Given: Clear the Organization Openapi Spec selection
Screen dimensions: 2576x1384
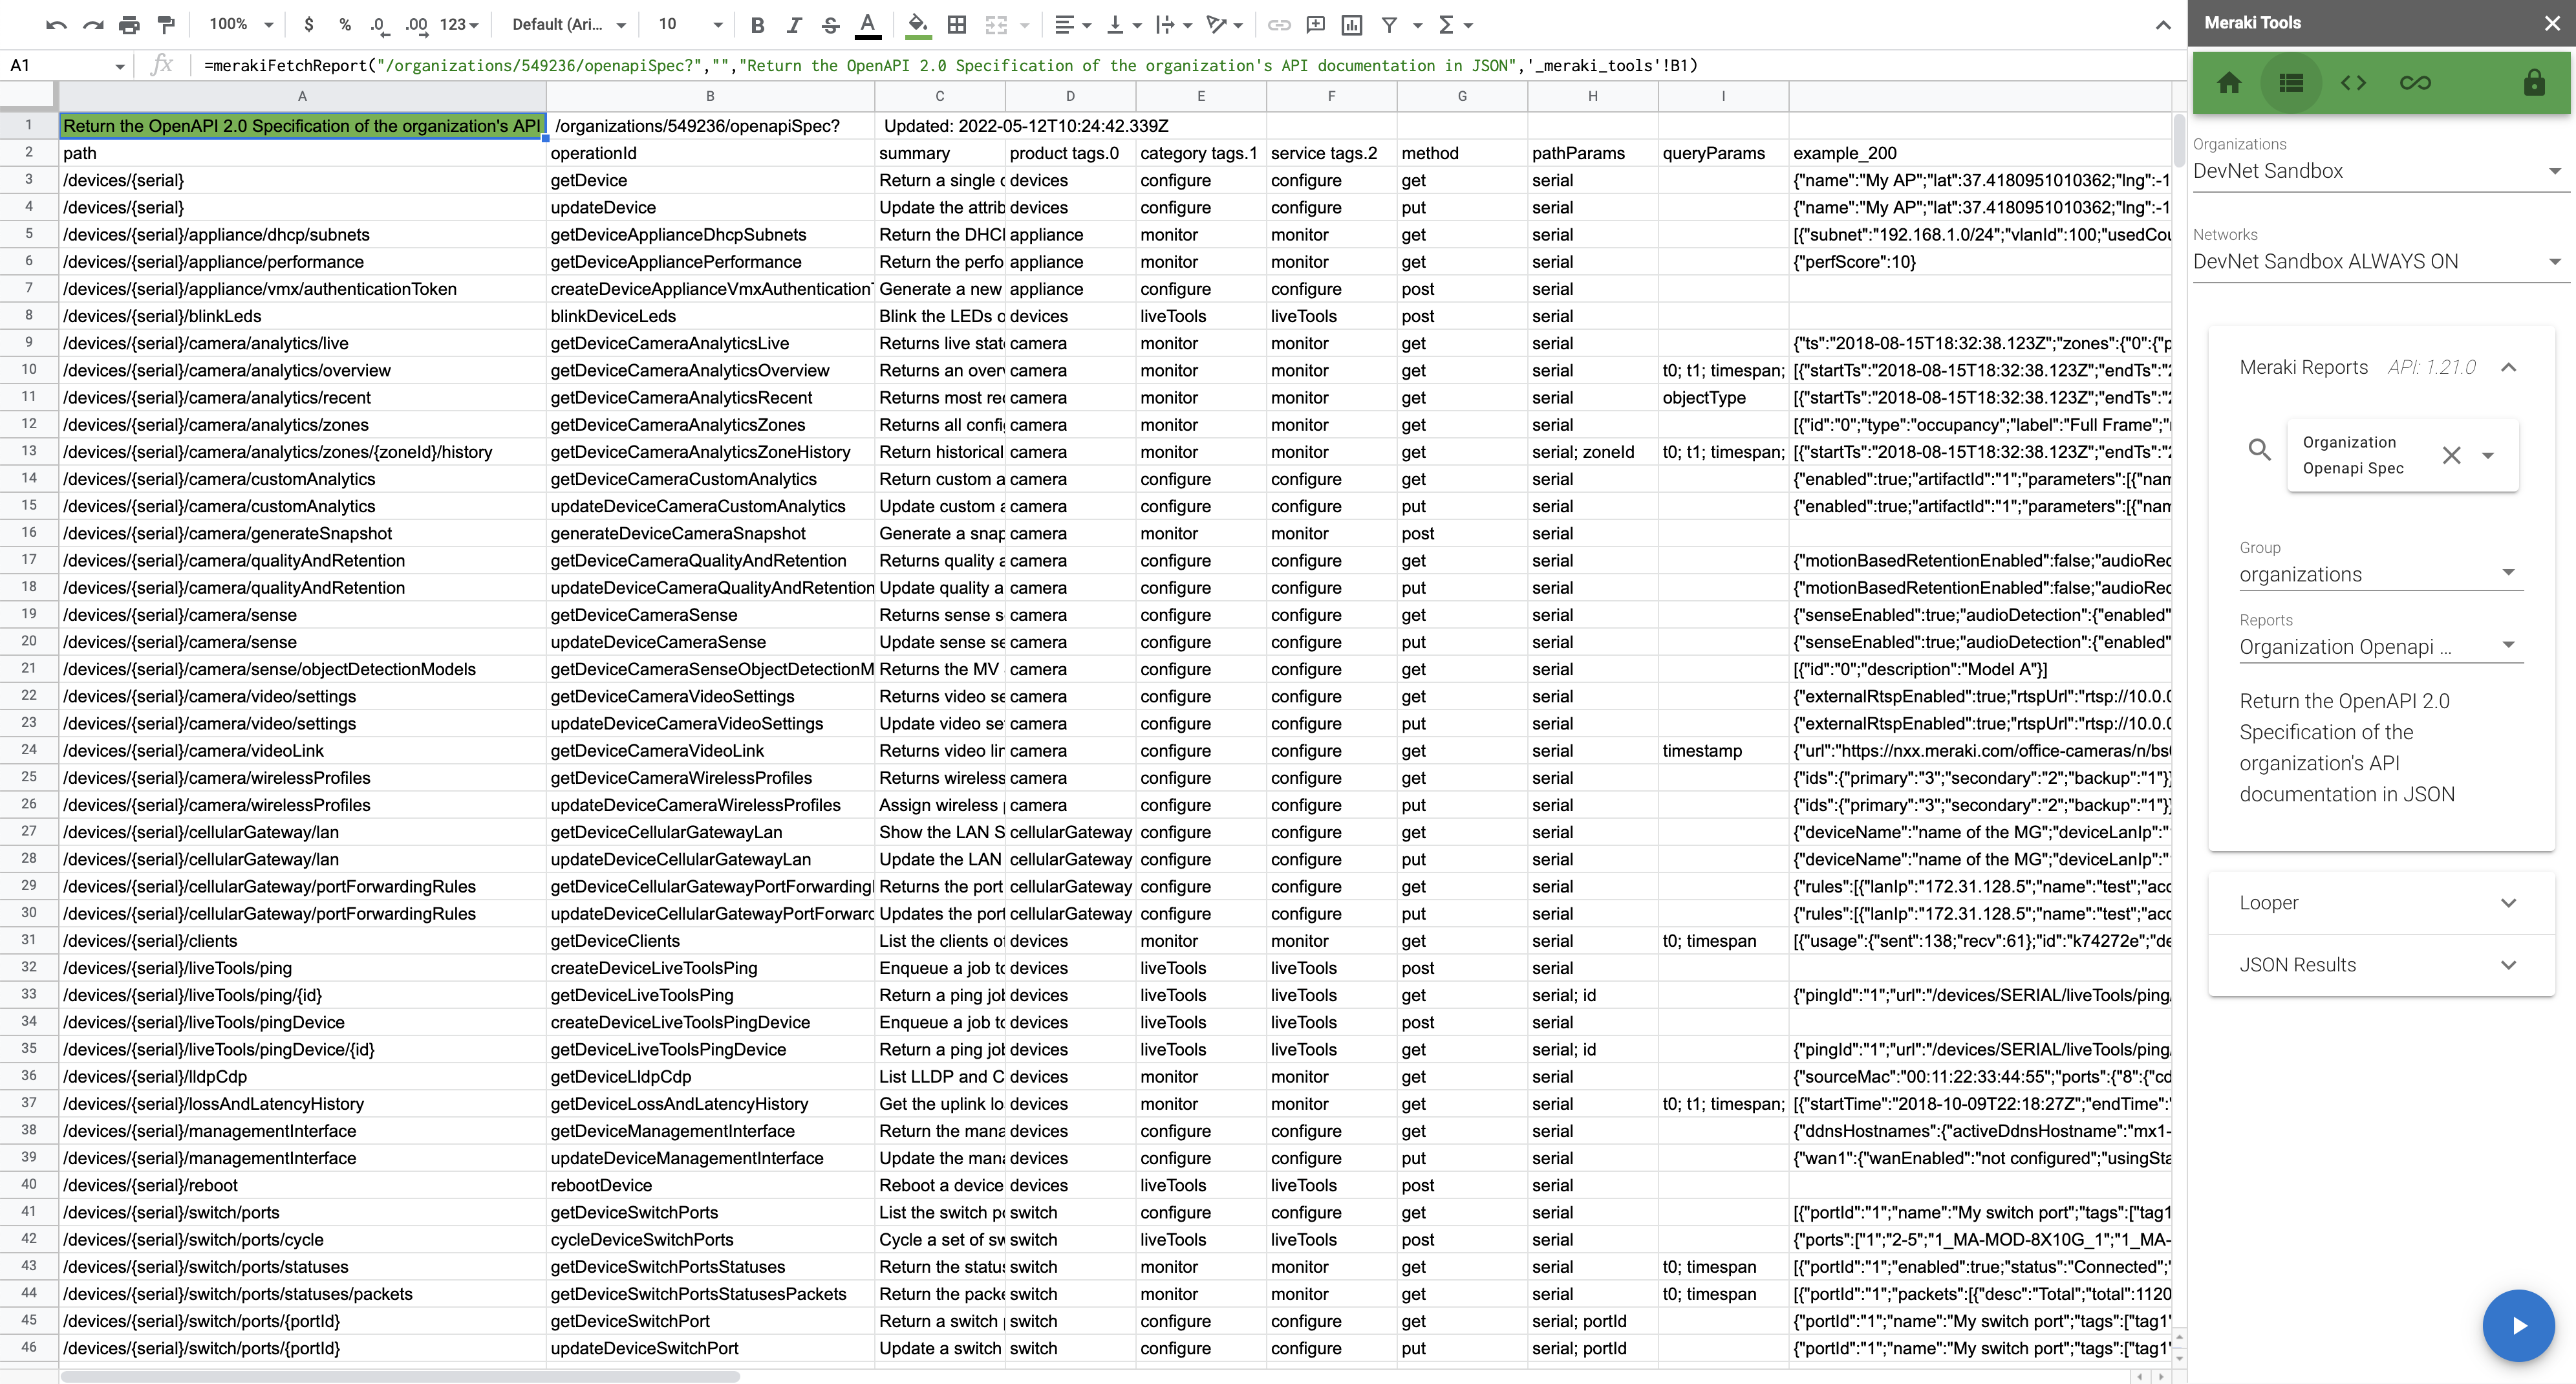Looking at the screenshot, I should [2452, 455].
